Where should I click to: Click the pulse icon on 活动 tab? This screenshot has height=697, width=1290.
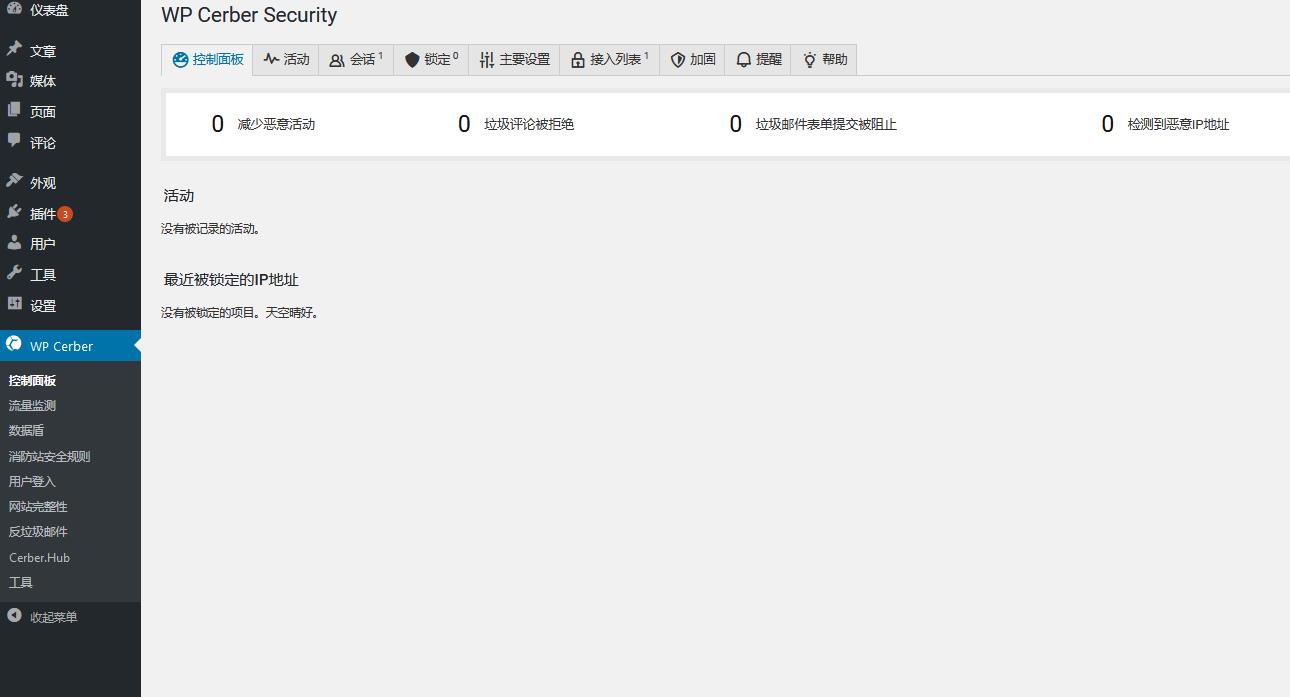[x=271, y=59]
